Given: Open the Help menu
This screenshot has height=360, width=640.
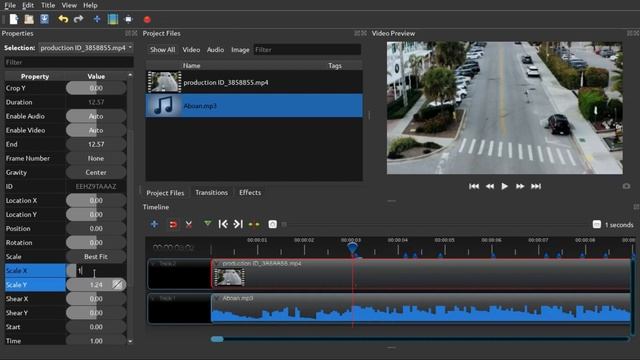Looking at the screenshot, I should tap(90, 5).
